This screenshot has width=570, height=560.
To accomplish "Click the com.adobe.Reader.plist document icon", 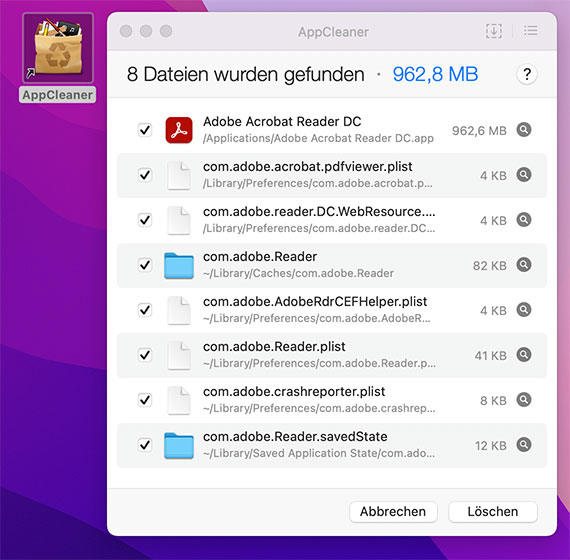I will pos(179,356).
